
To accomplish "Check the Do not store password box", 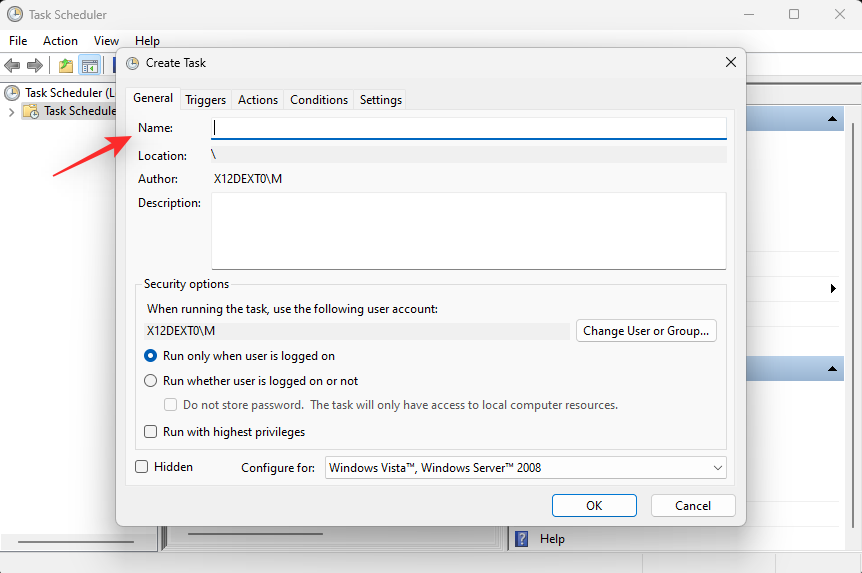I will click(x=170, y=405).
